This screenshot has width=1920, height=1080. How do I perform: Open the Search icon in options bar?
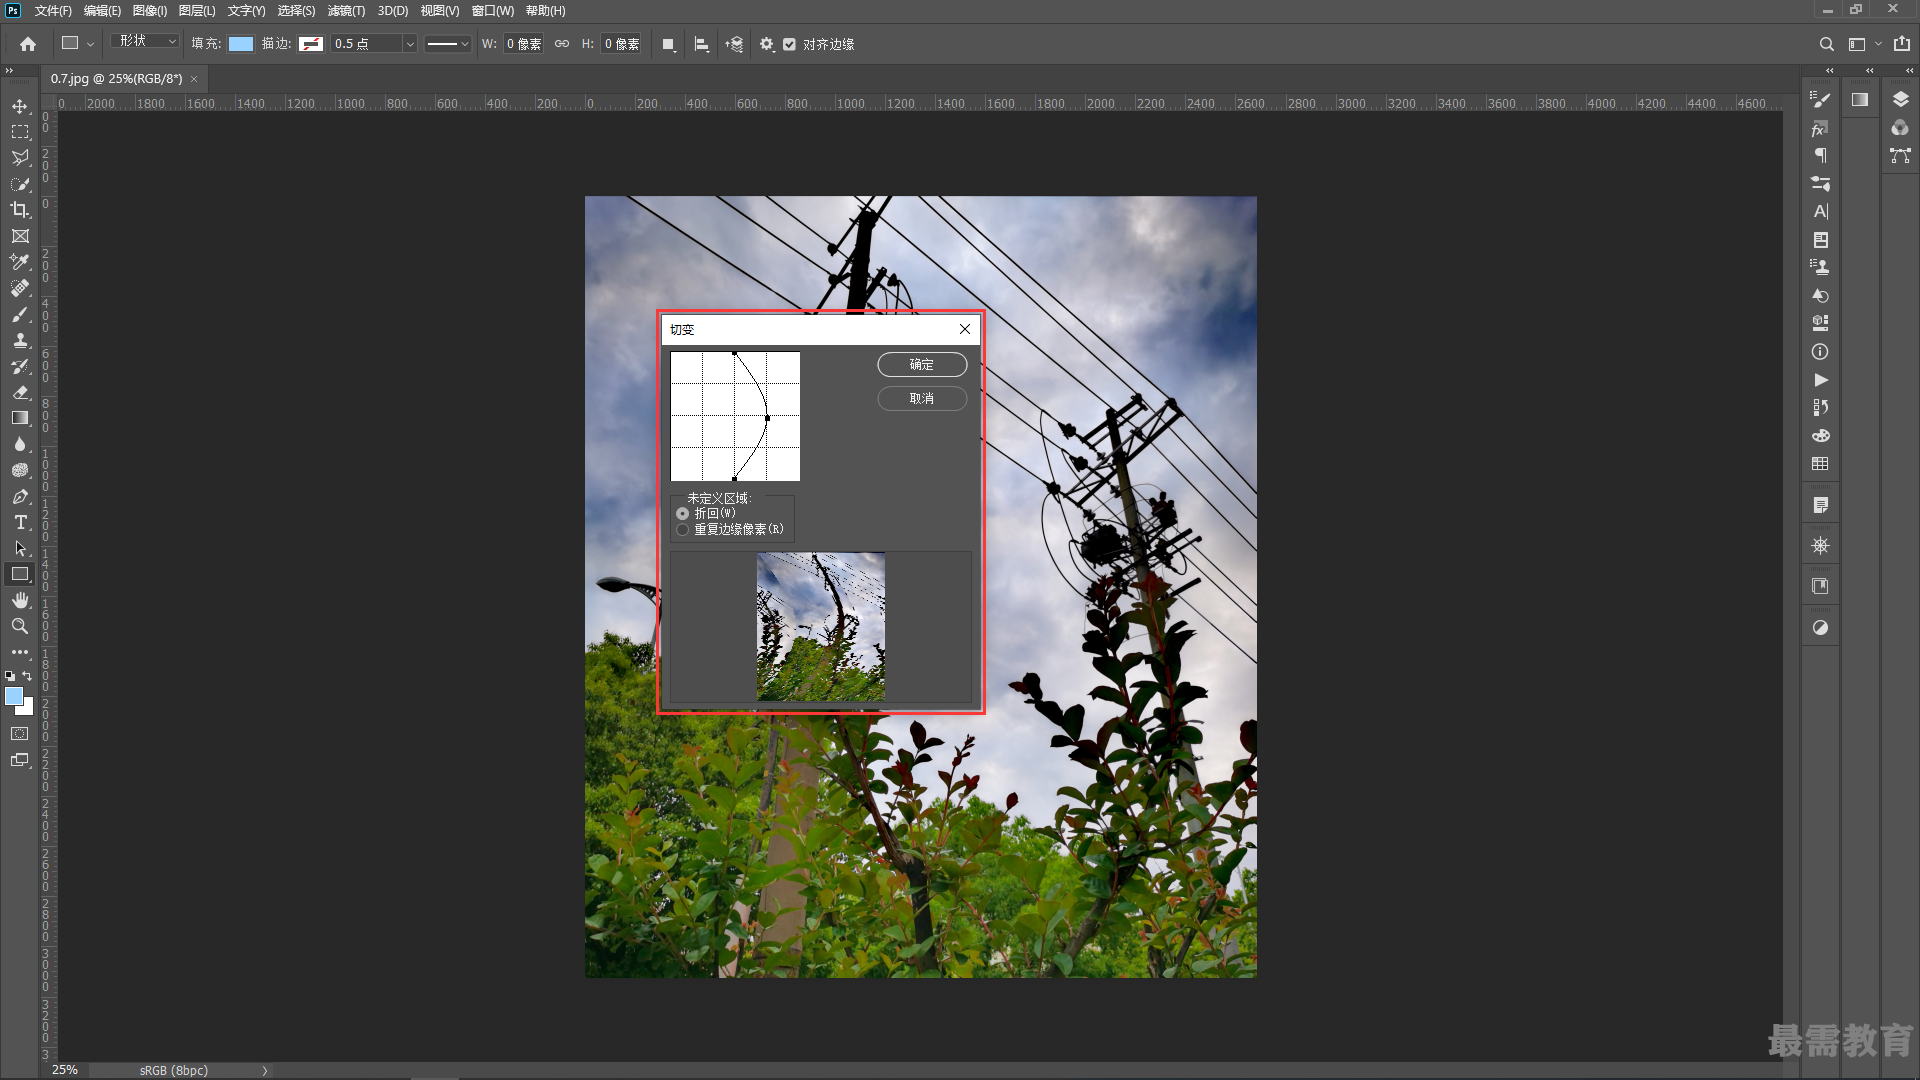(x=1826, y=44)
